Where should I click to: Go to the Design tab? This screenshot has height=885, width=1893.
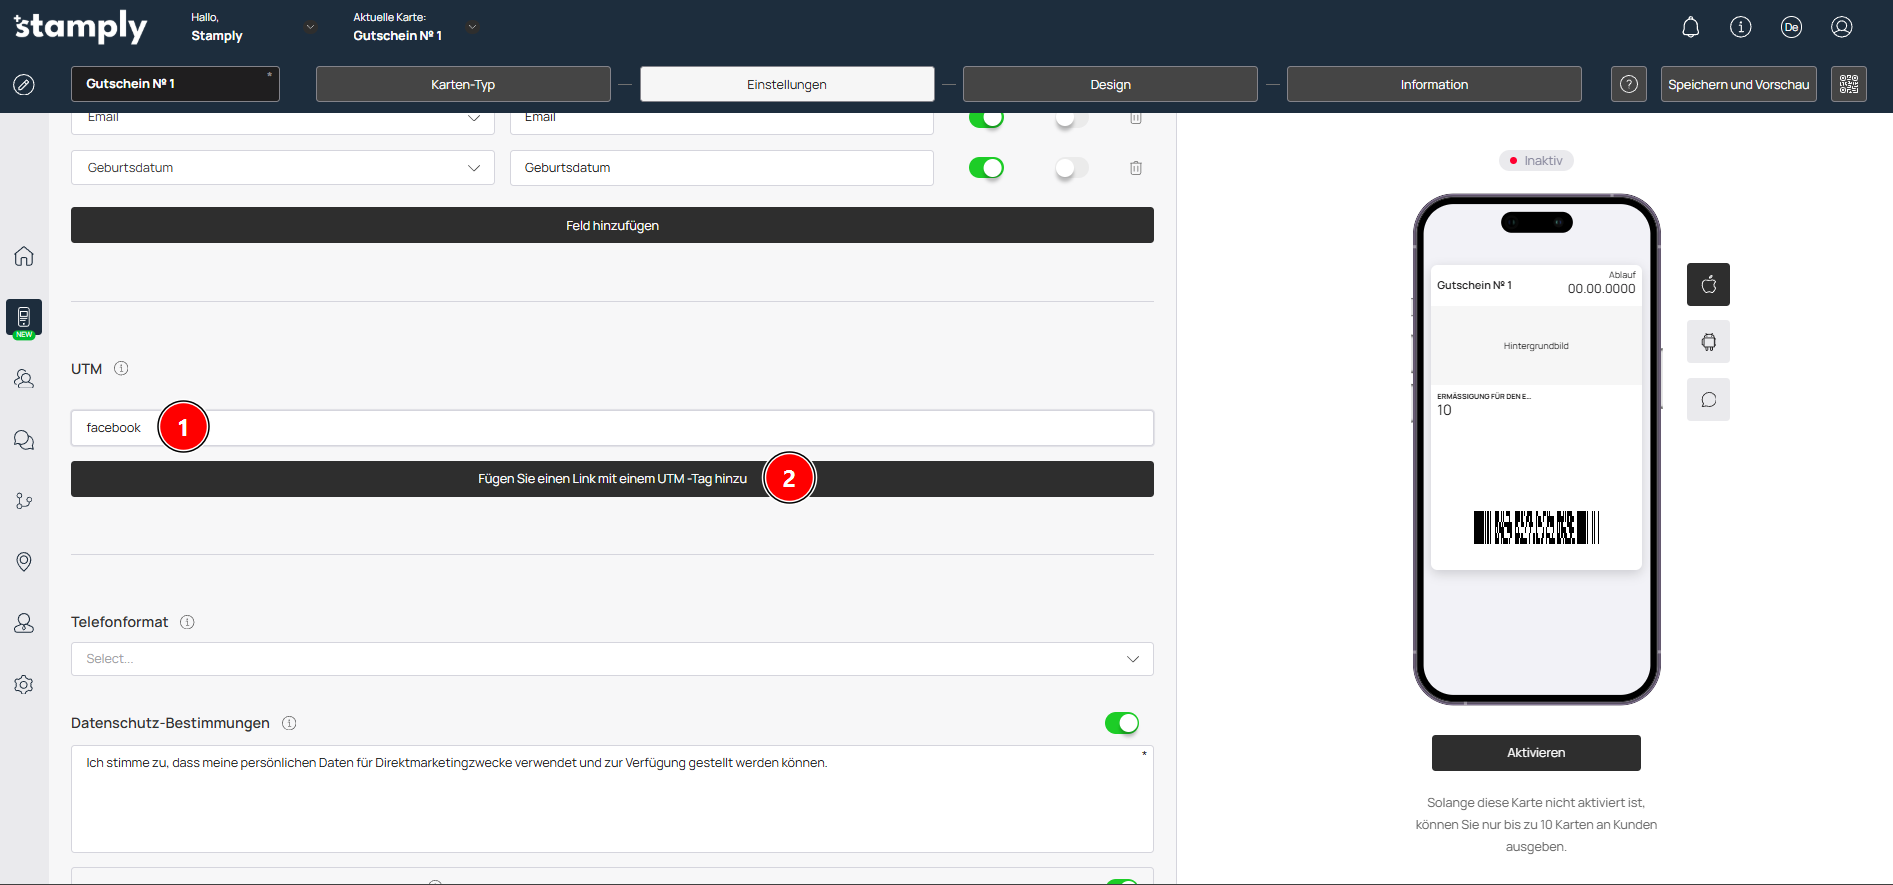click(1109, 85)
